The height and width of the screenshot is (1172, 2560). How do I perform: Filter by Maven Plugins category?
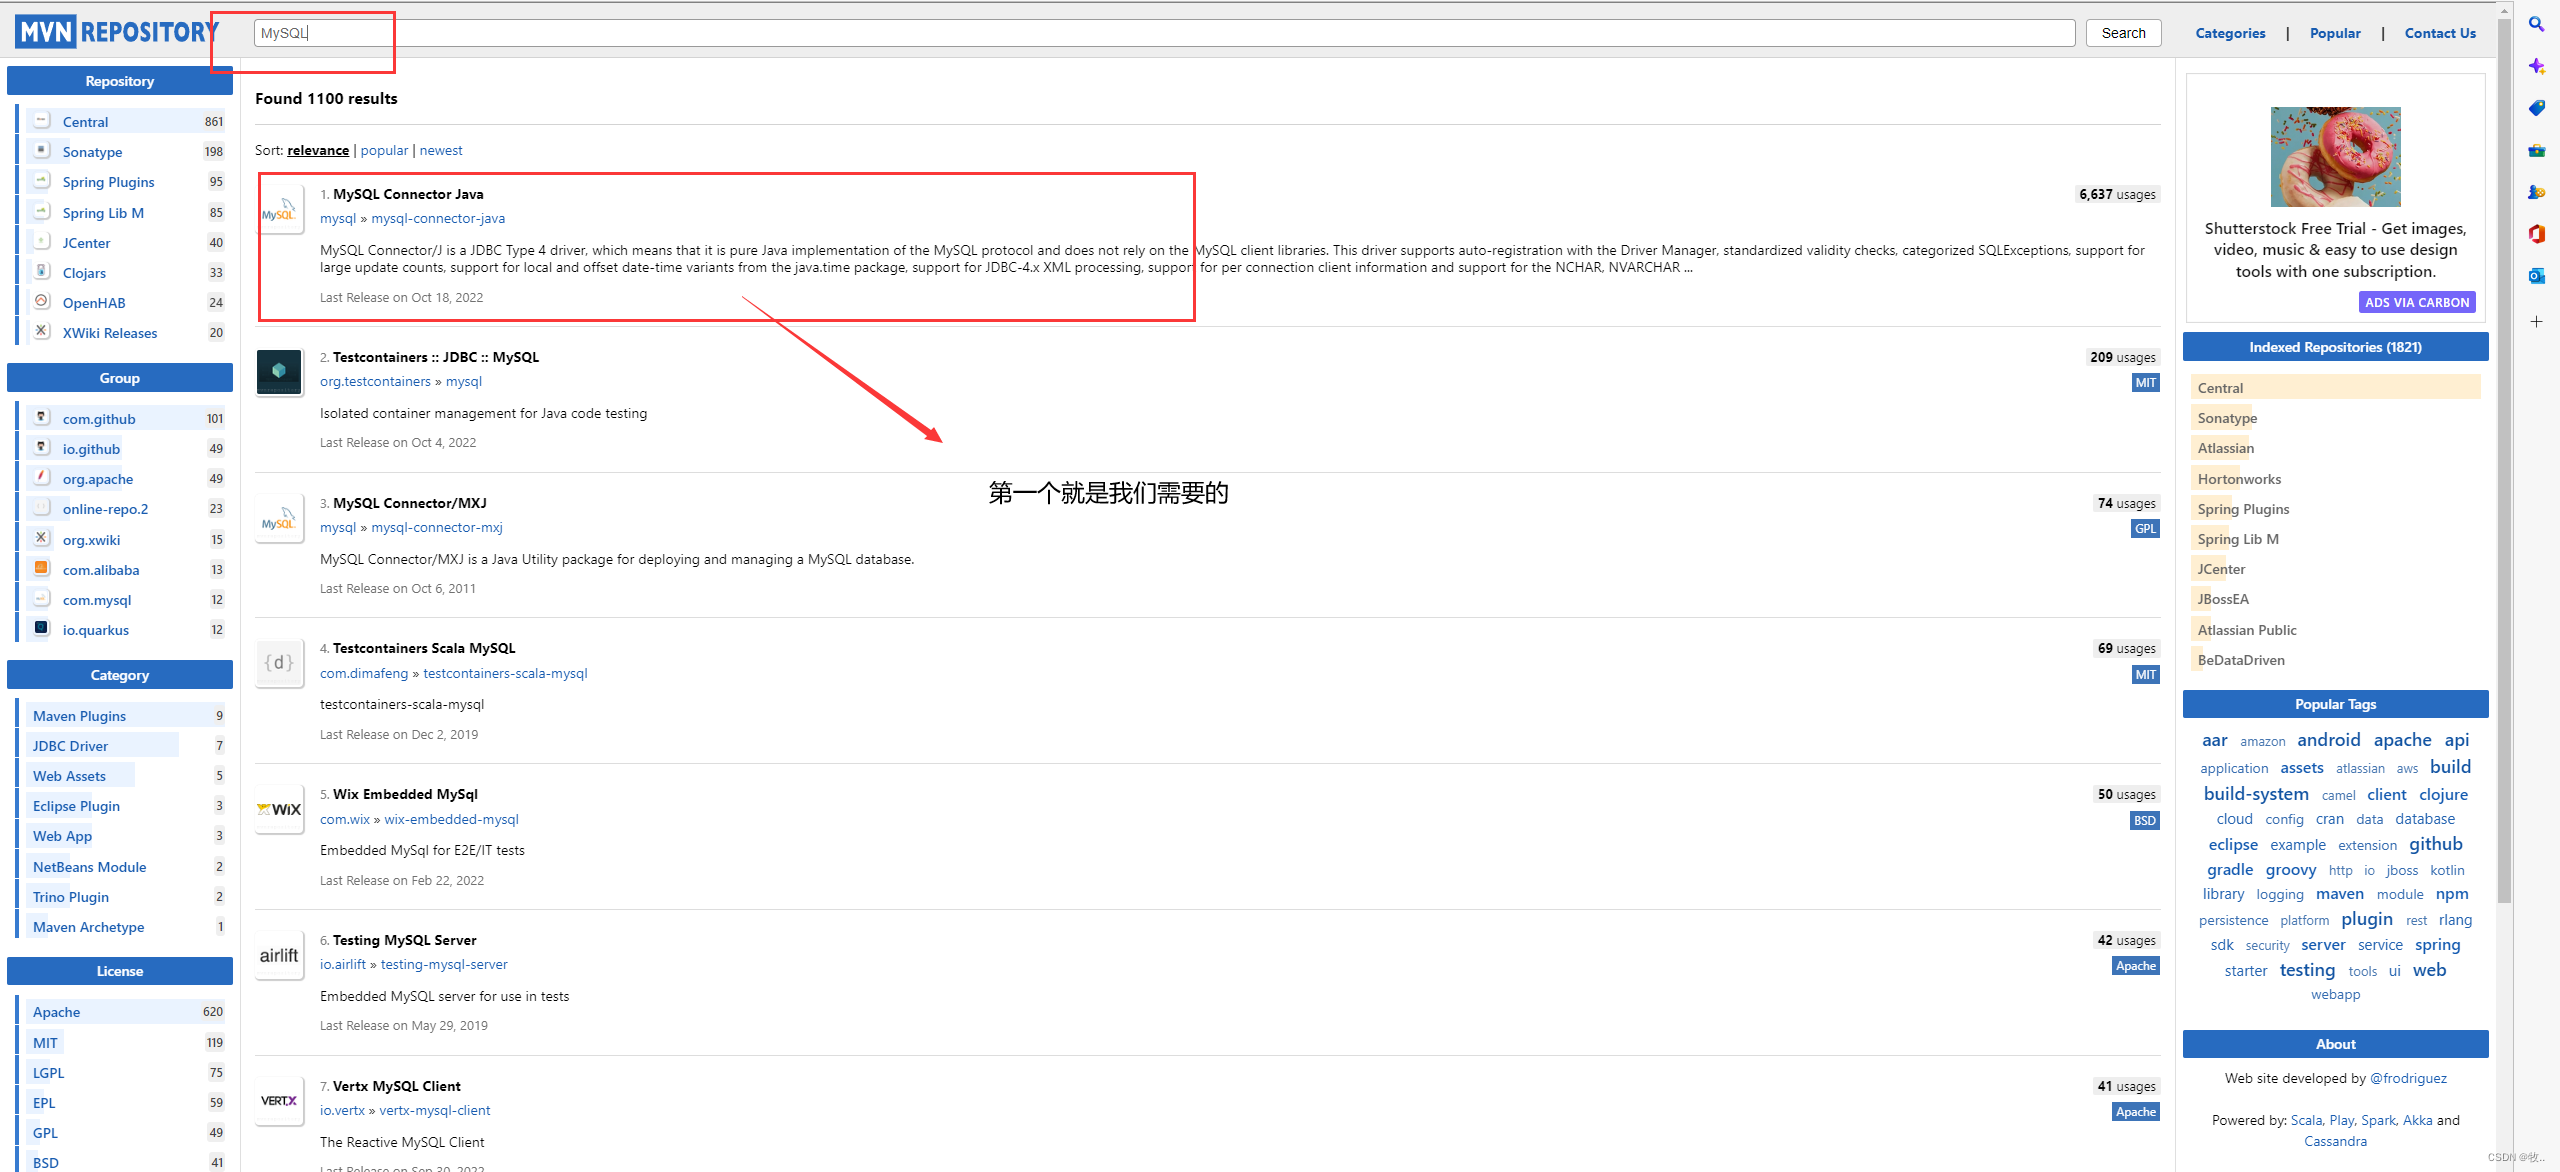click(79, 716)
